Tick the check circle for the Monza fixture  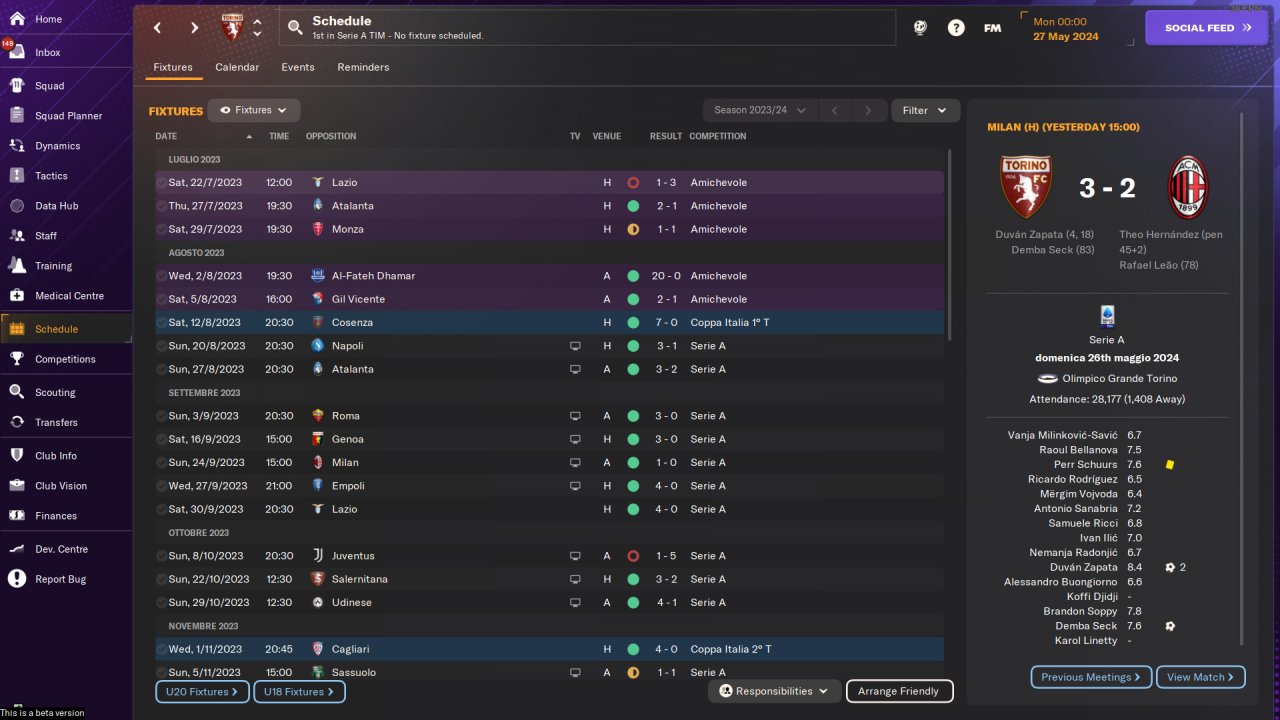162,229
